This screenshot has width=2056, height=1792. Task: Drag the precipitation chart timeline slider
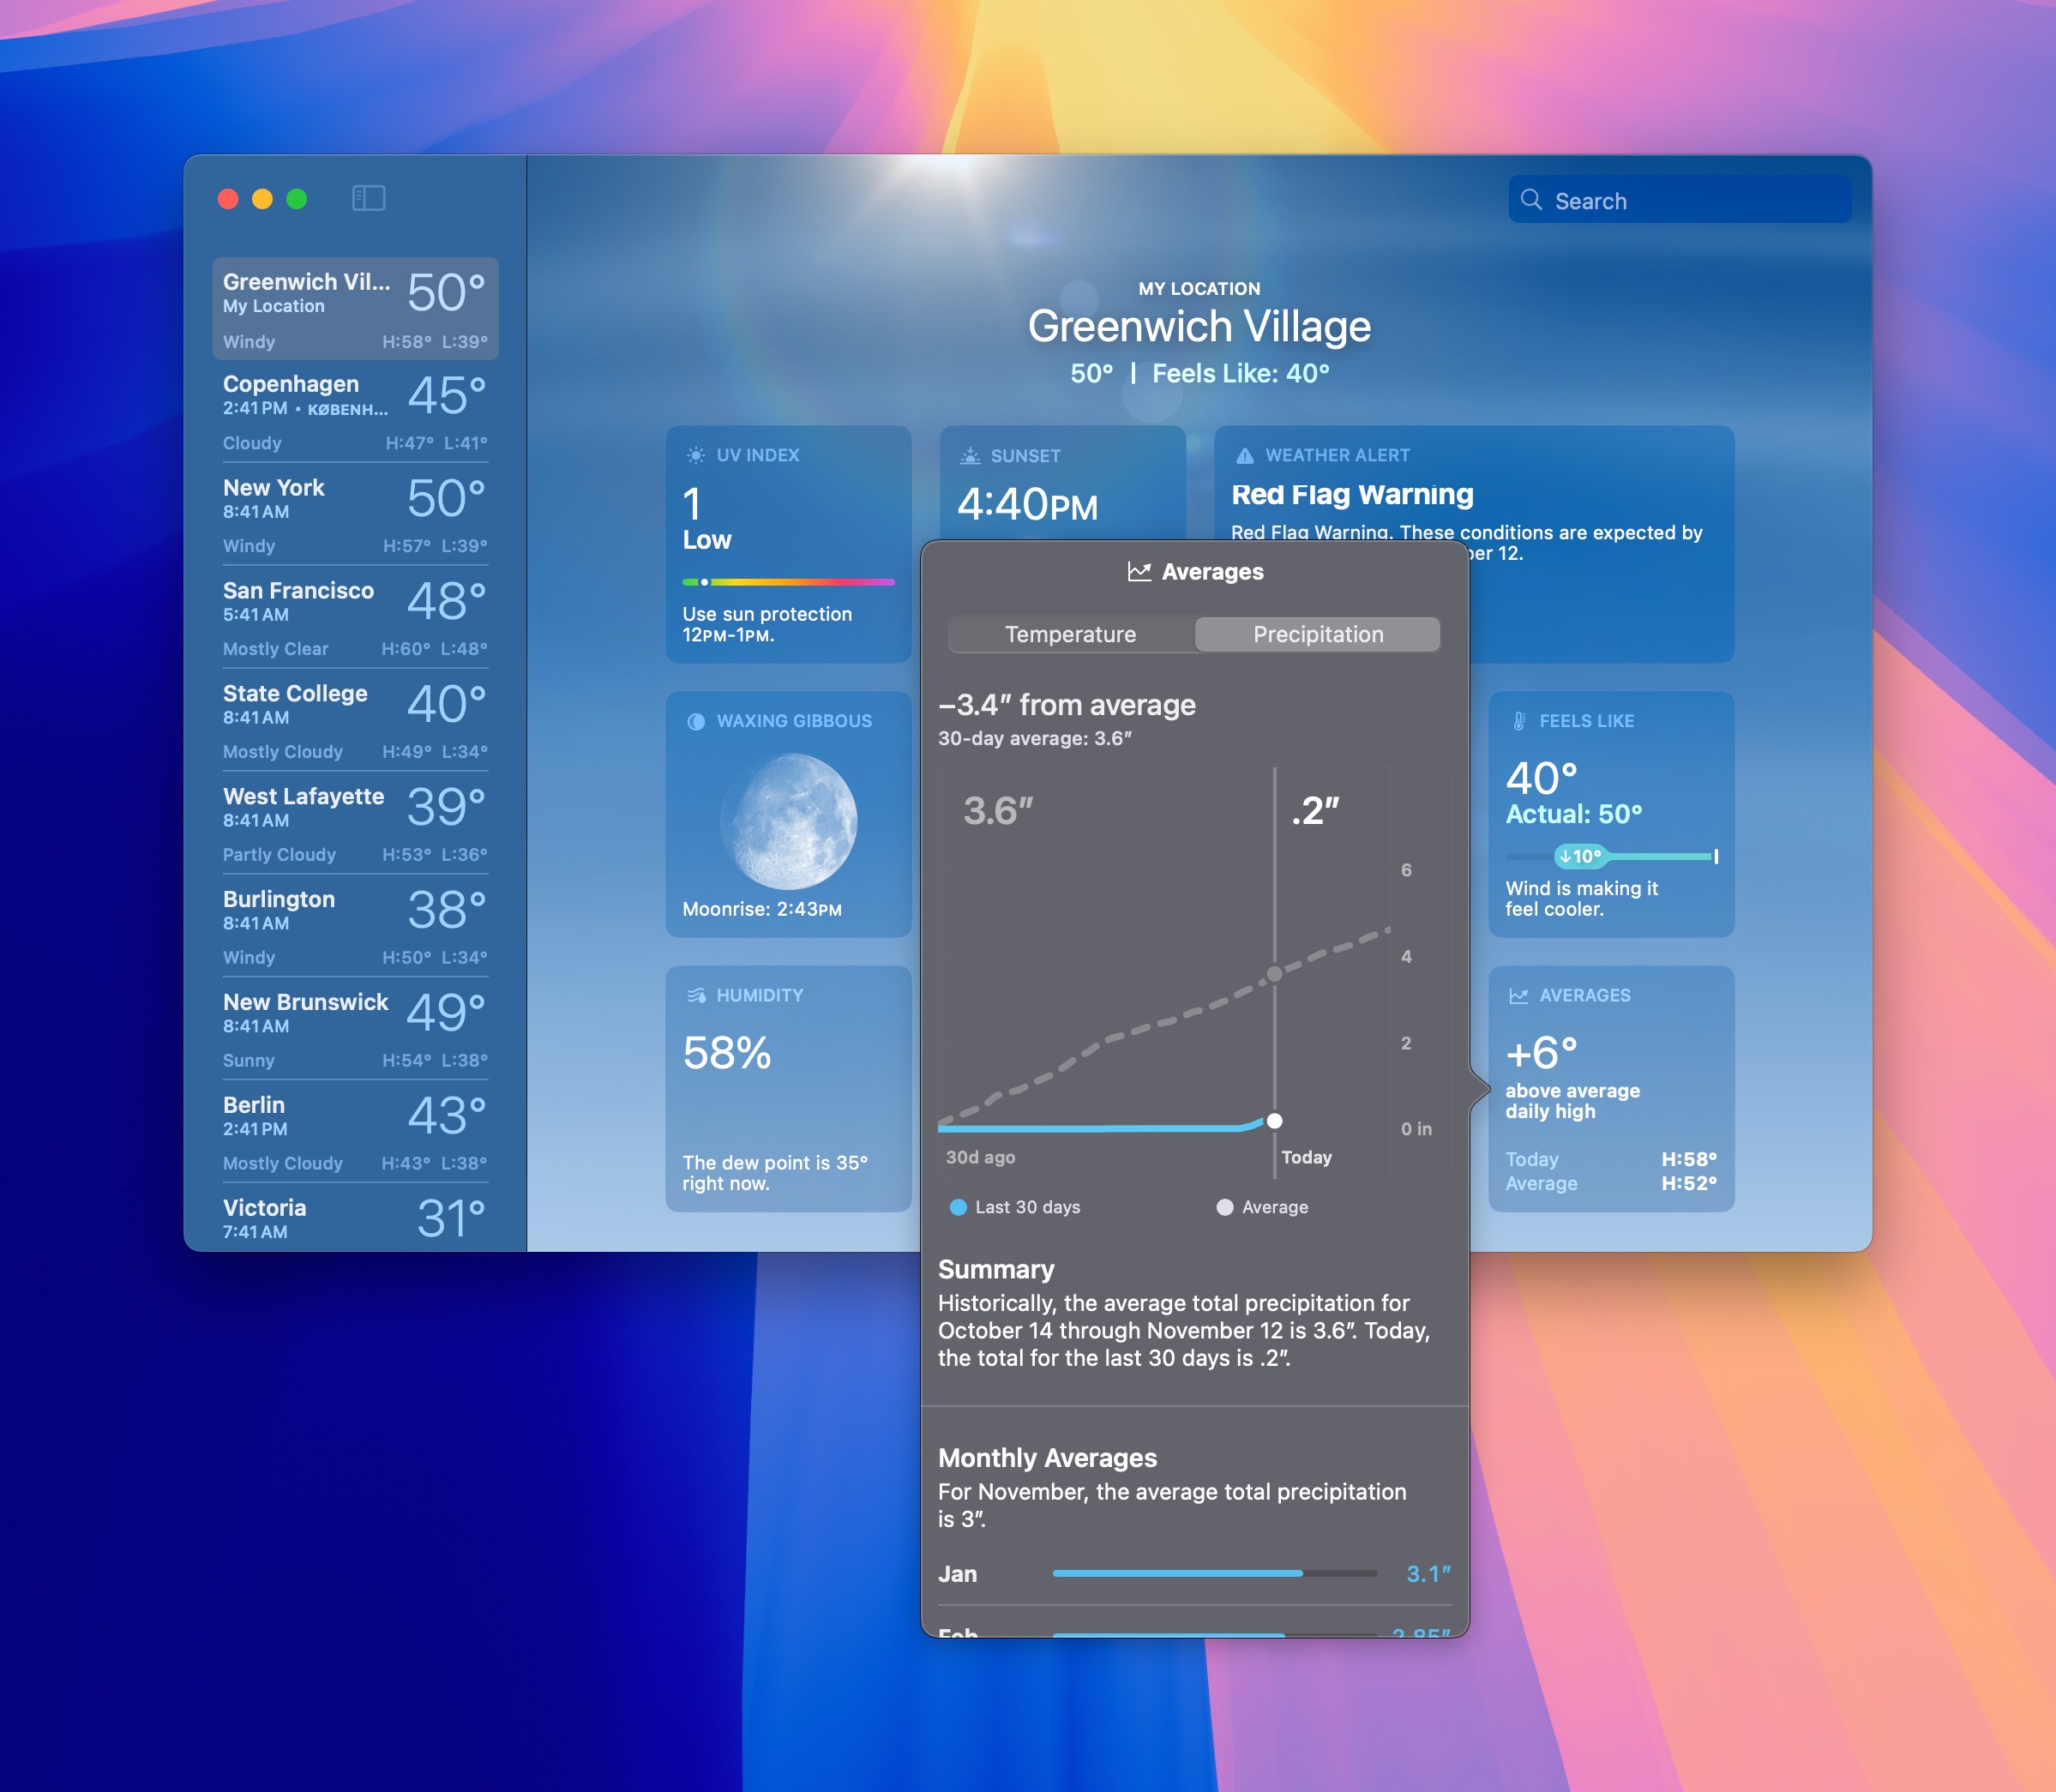pyautogui.click(x=1272, y=1121)
